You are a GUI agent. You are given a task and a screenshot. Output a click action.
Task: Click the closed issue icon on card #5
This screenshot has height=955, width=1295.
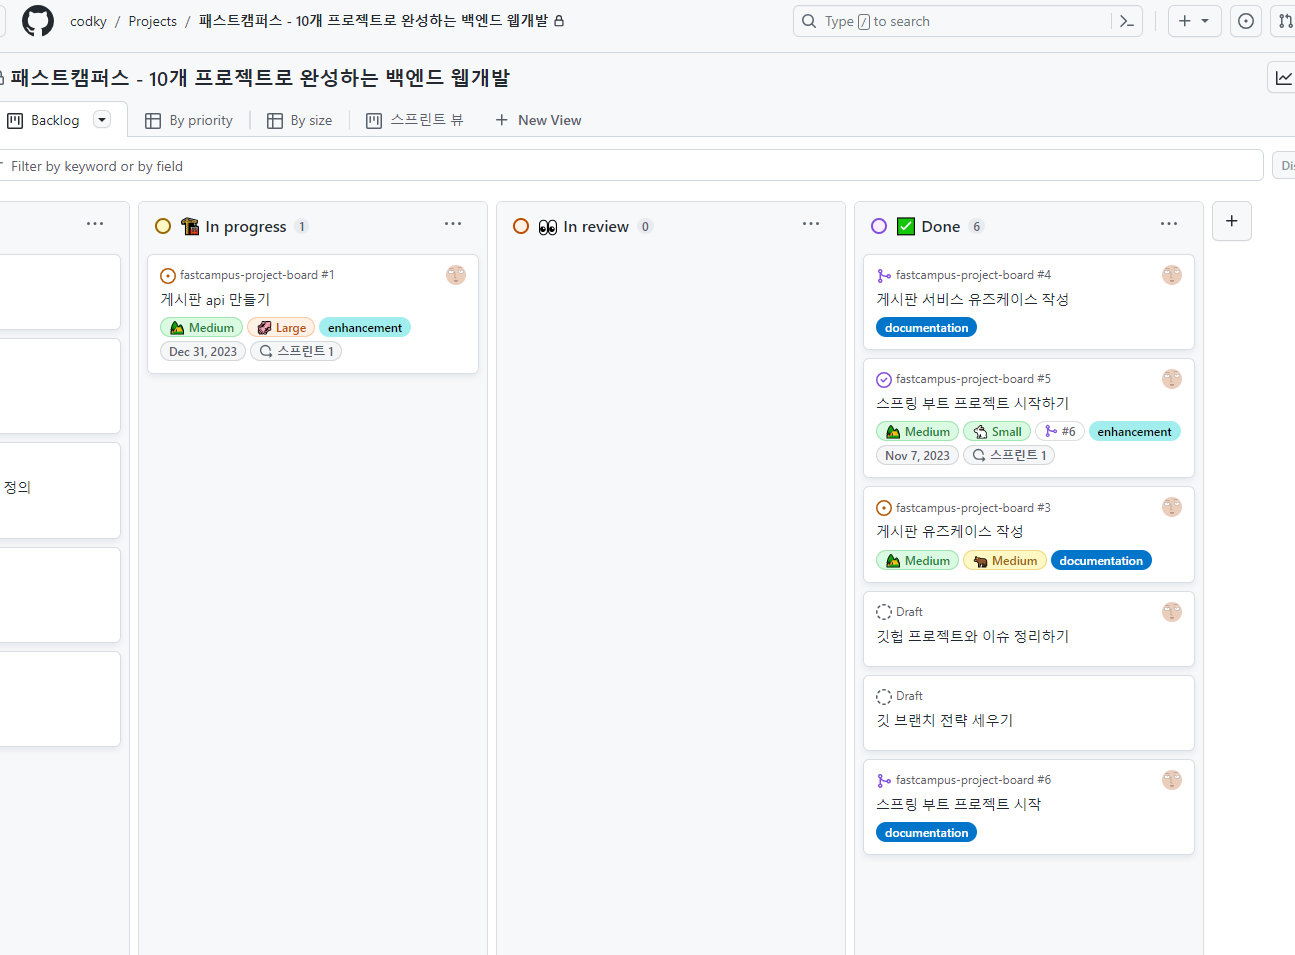coord(884,380)
